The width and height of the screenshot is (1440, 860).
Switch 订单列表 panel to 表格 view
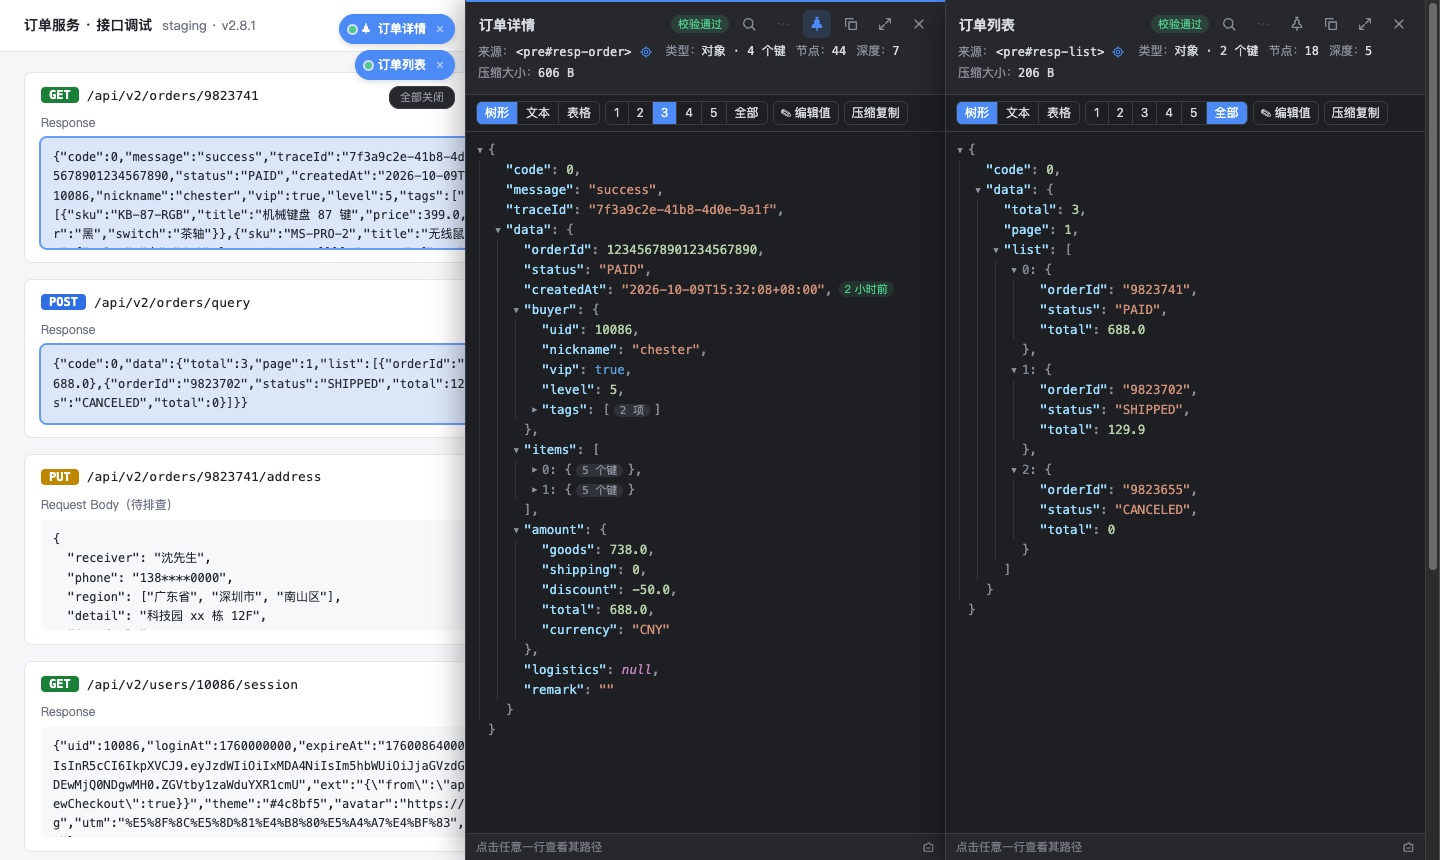coord(1059,113)
